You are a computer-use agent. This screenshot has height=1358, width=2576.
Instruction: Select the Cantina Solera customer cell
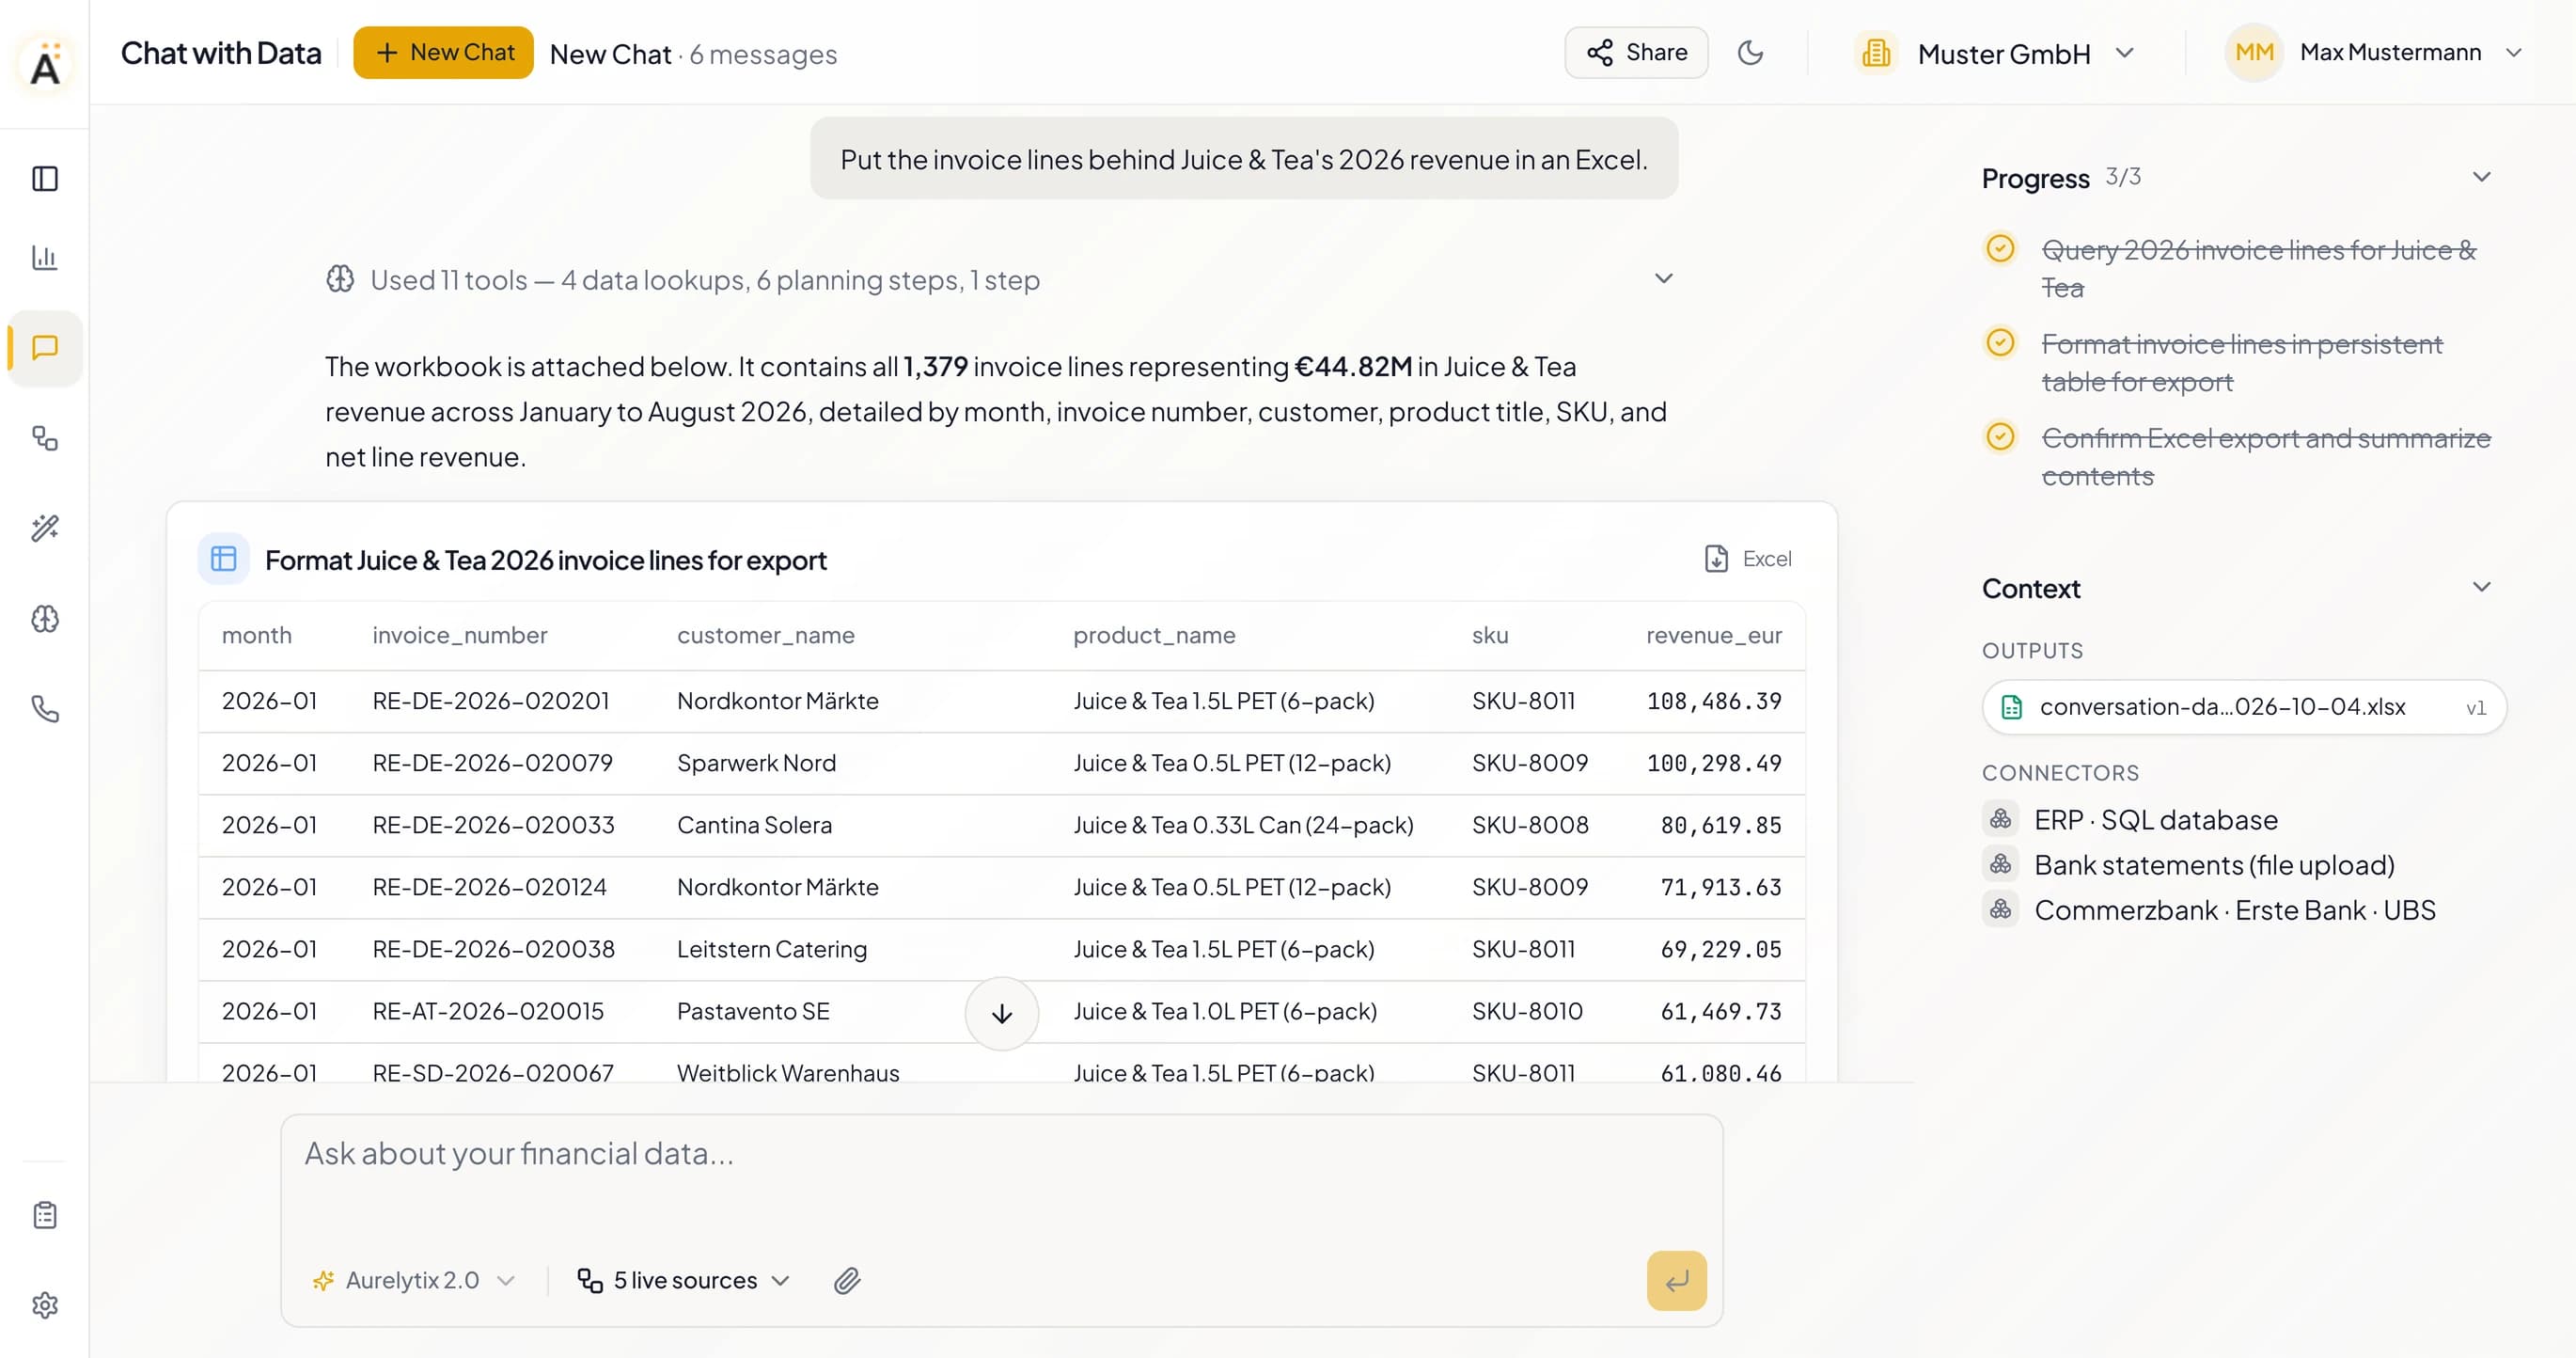[754, 824]
